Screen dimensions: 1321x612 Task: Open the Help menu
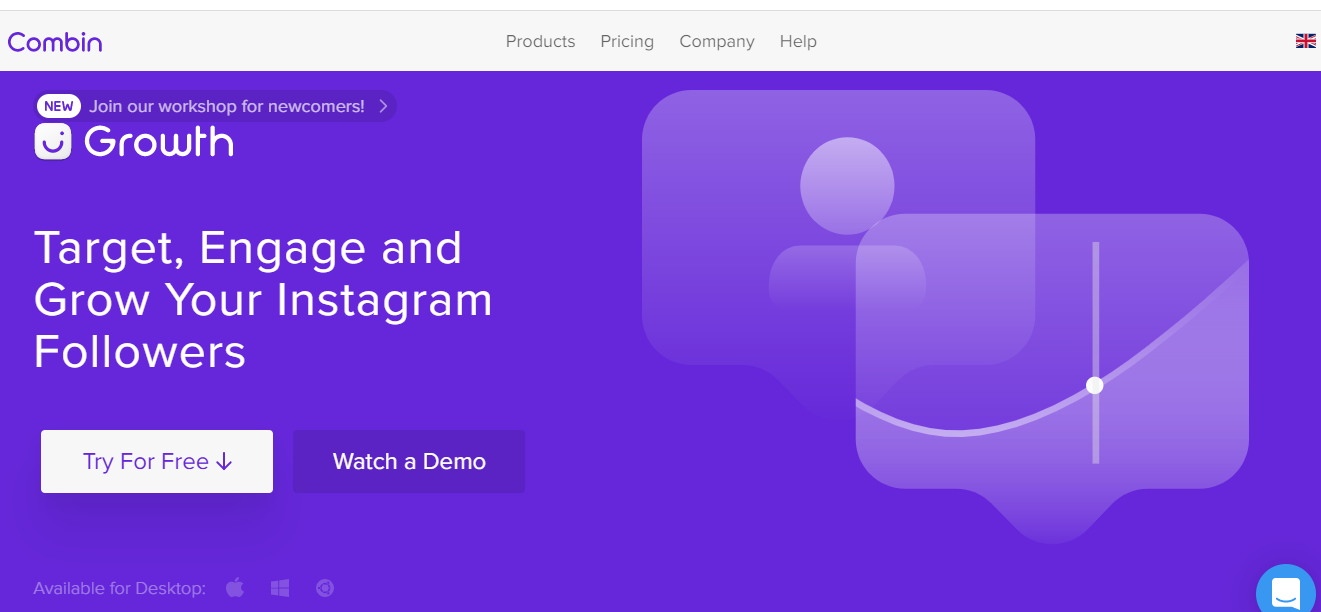798,41
